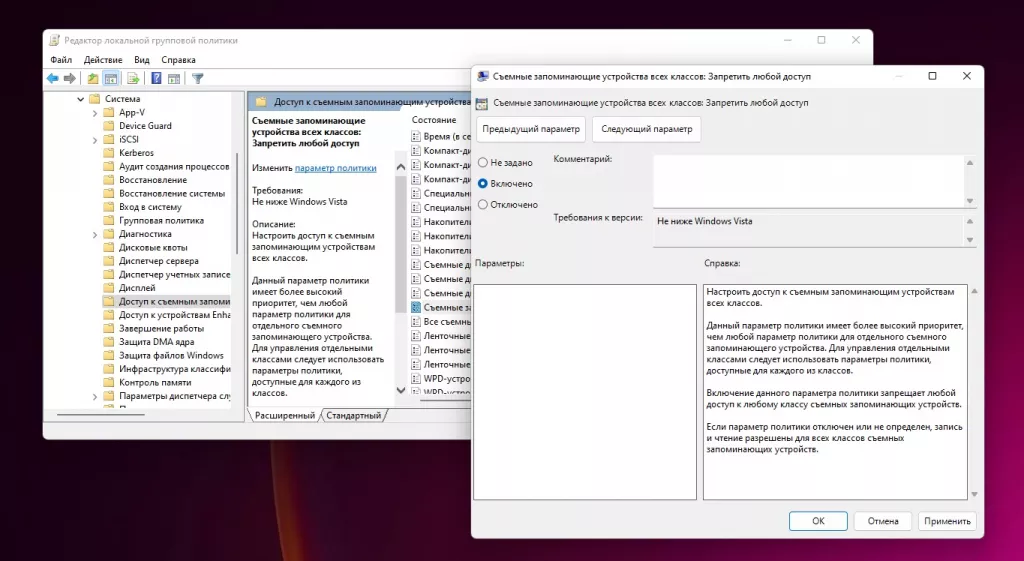Image resolution: width=1024 pixels, height=561 pixels.
Task: Open the 'Действие' menu
Action: [103, 60]
